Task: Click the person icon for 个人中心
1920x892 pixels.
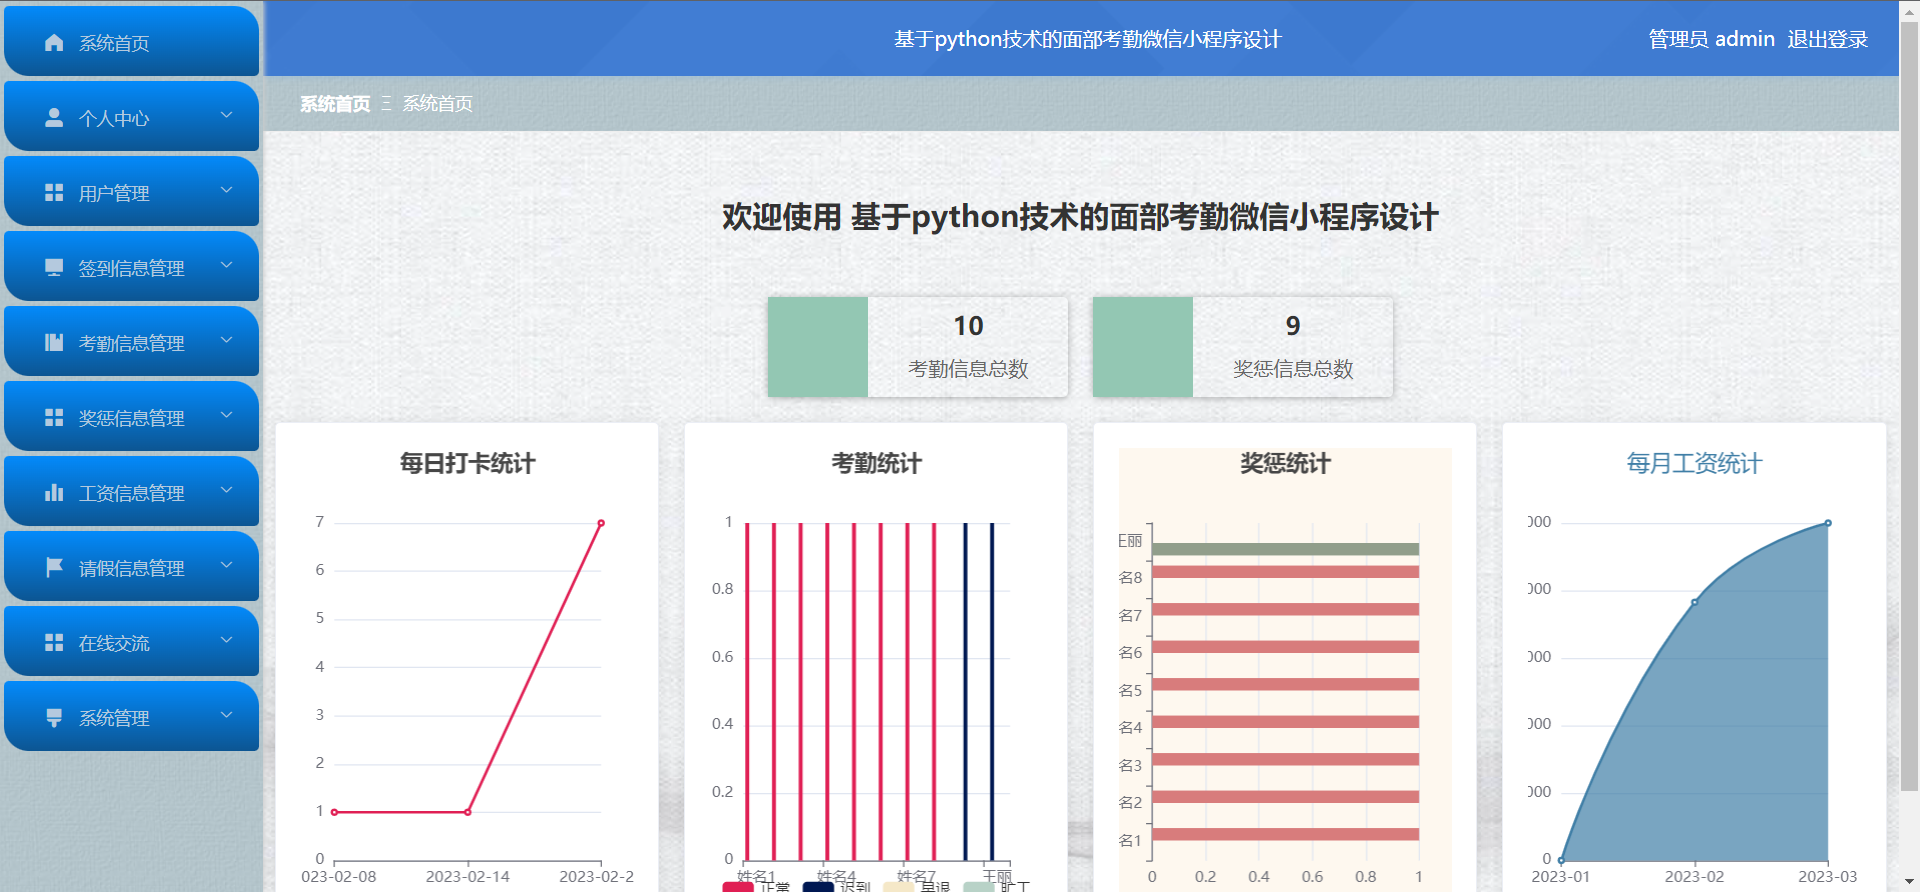Action: 54,118
